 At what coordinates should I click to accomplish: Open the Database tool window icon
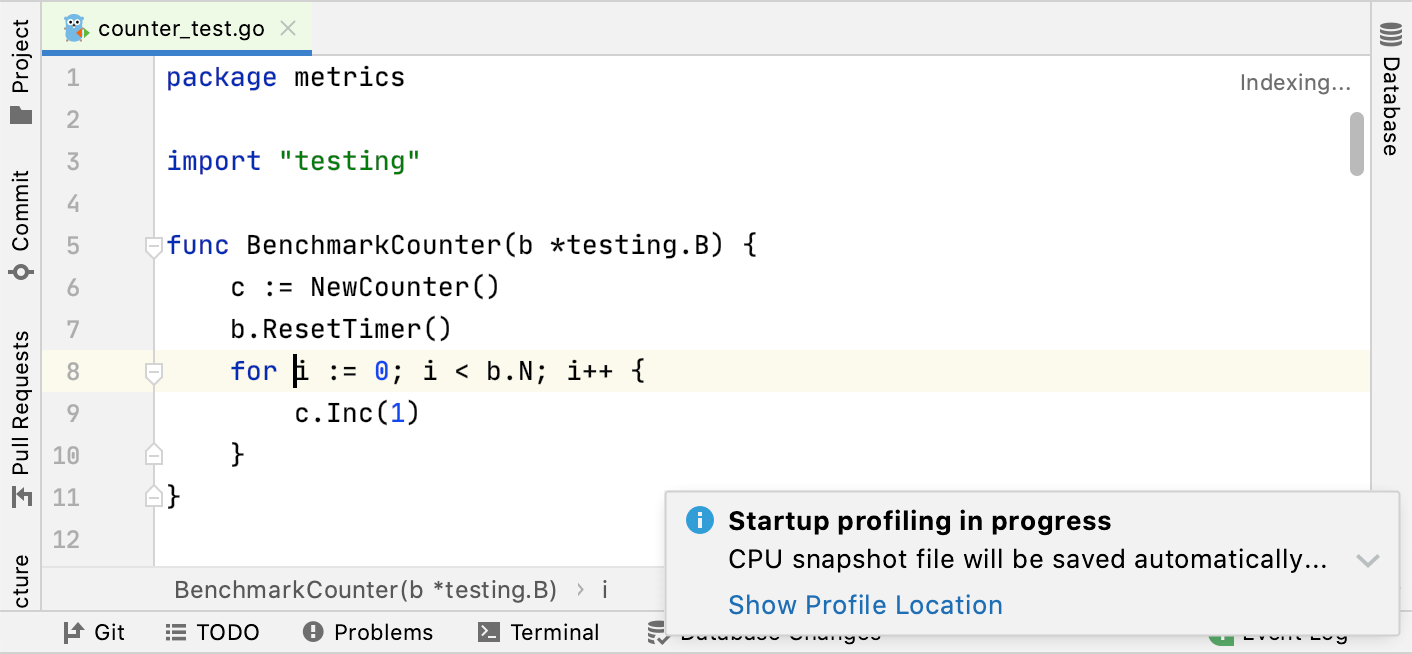point(1390,36)
